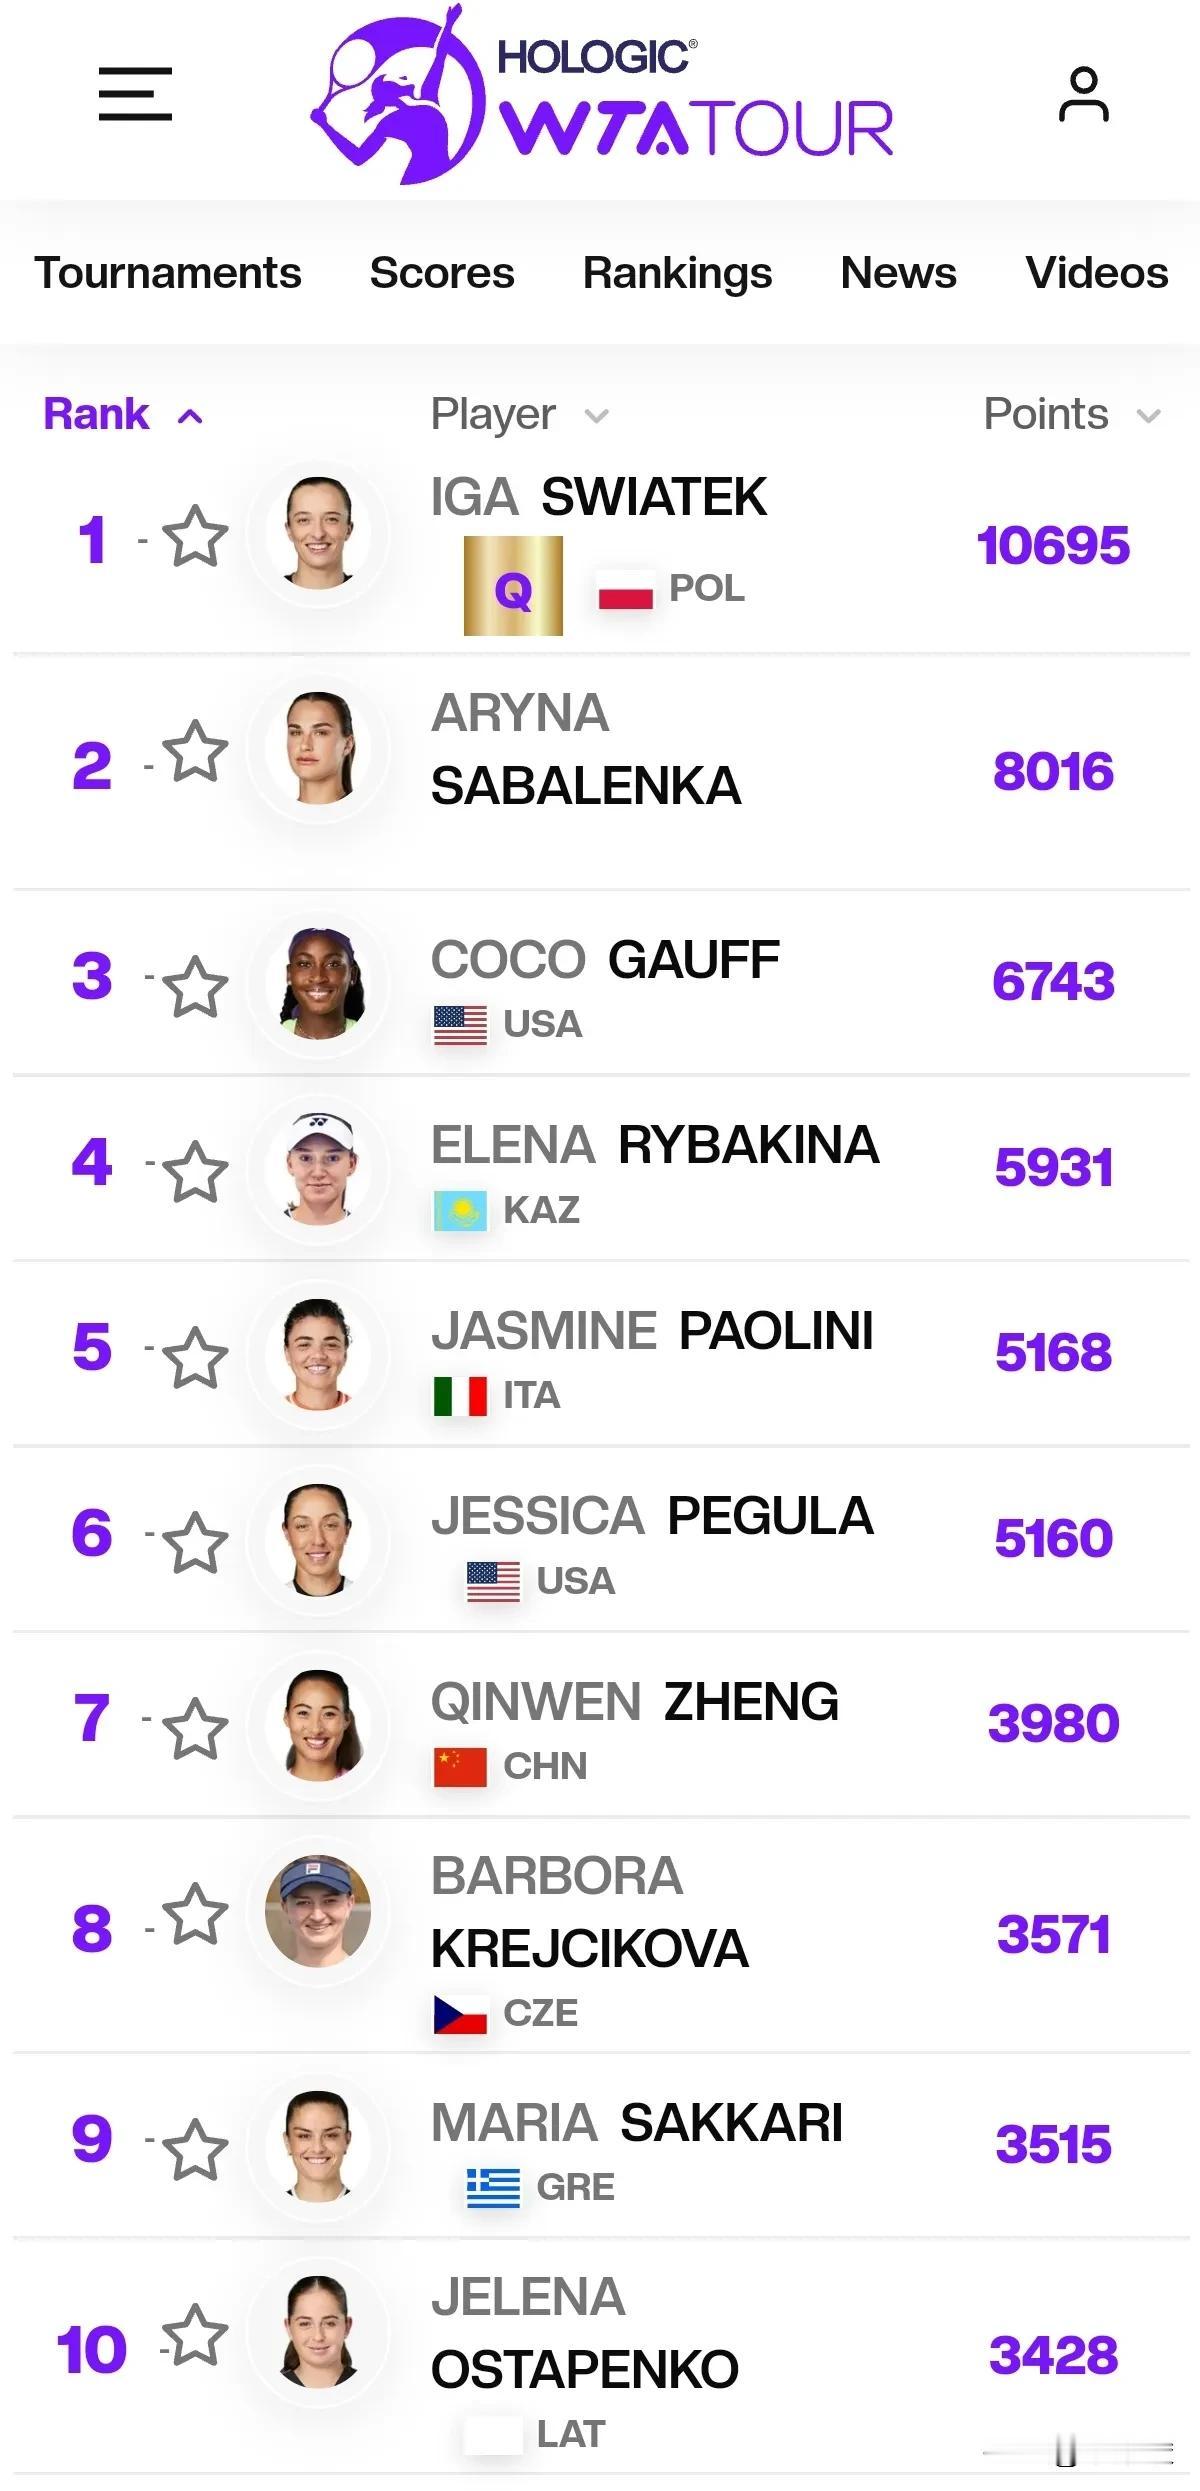
Task: Click the Poland flag icon
Action: coord(626,589)
